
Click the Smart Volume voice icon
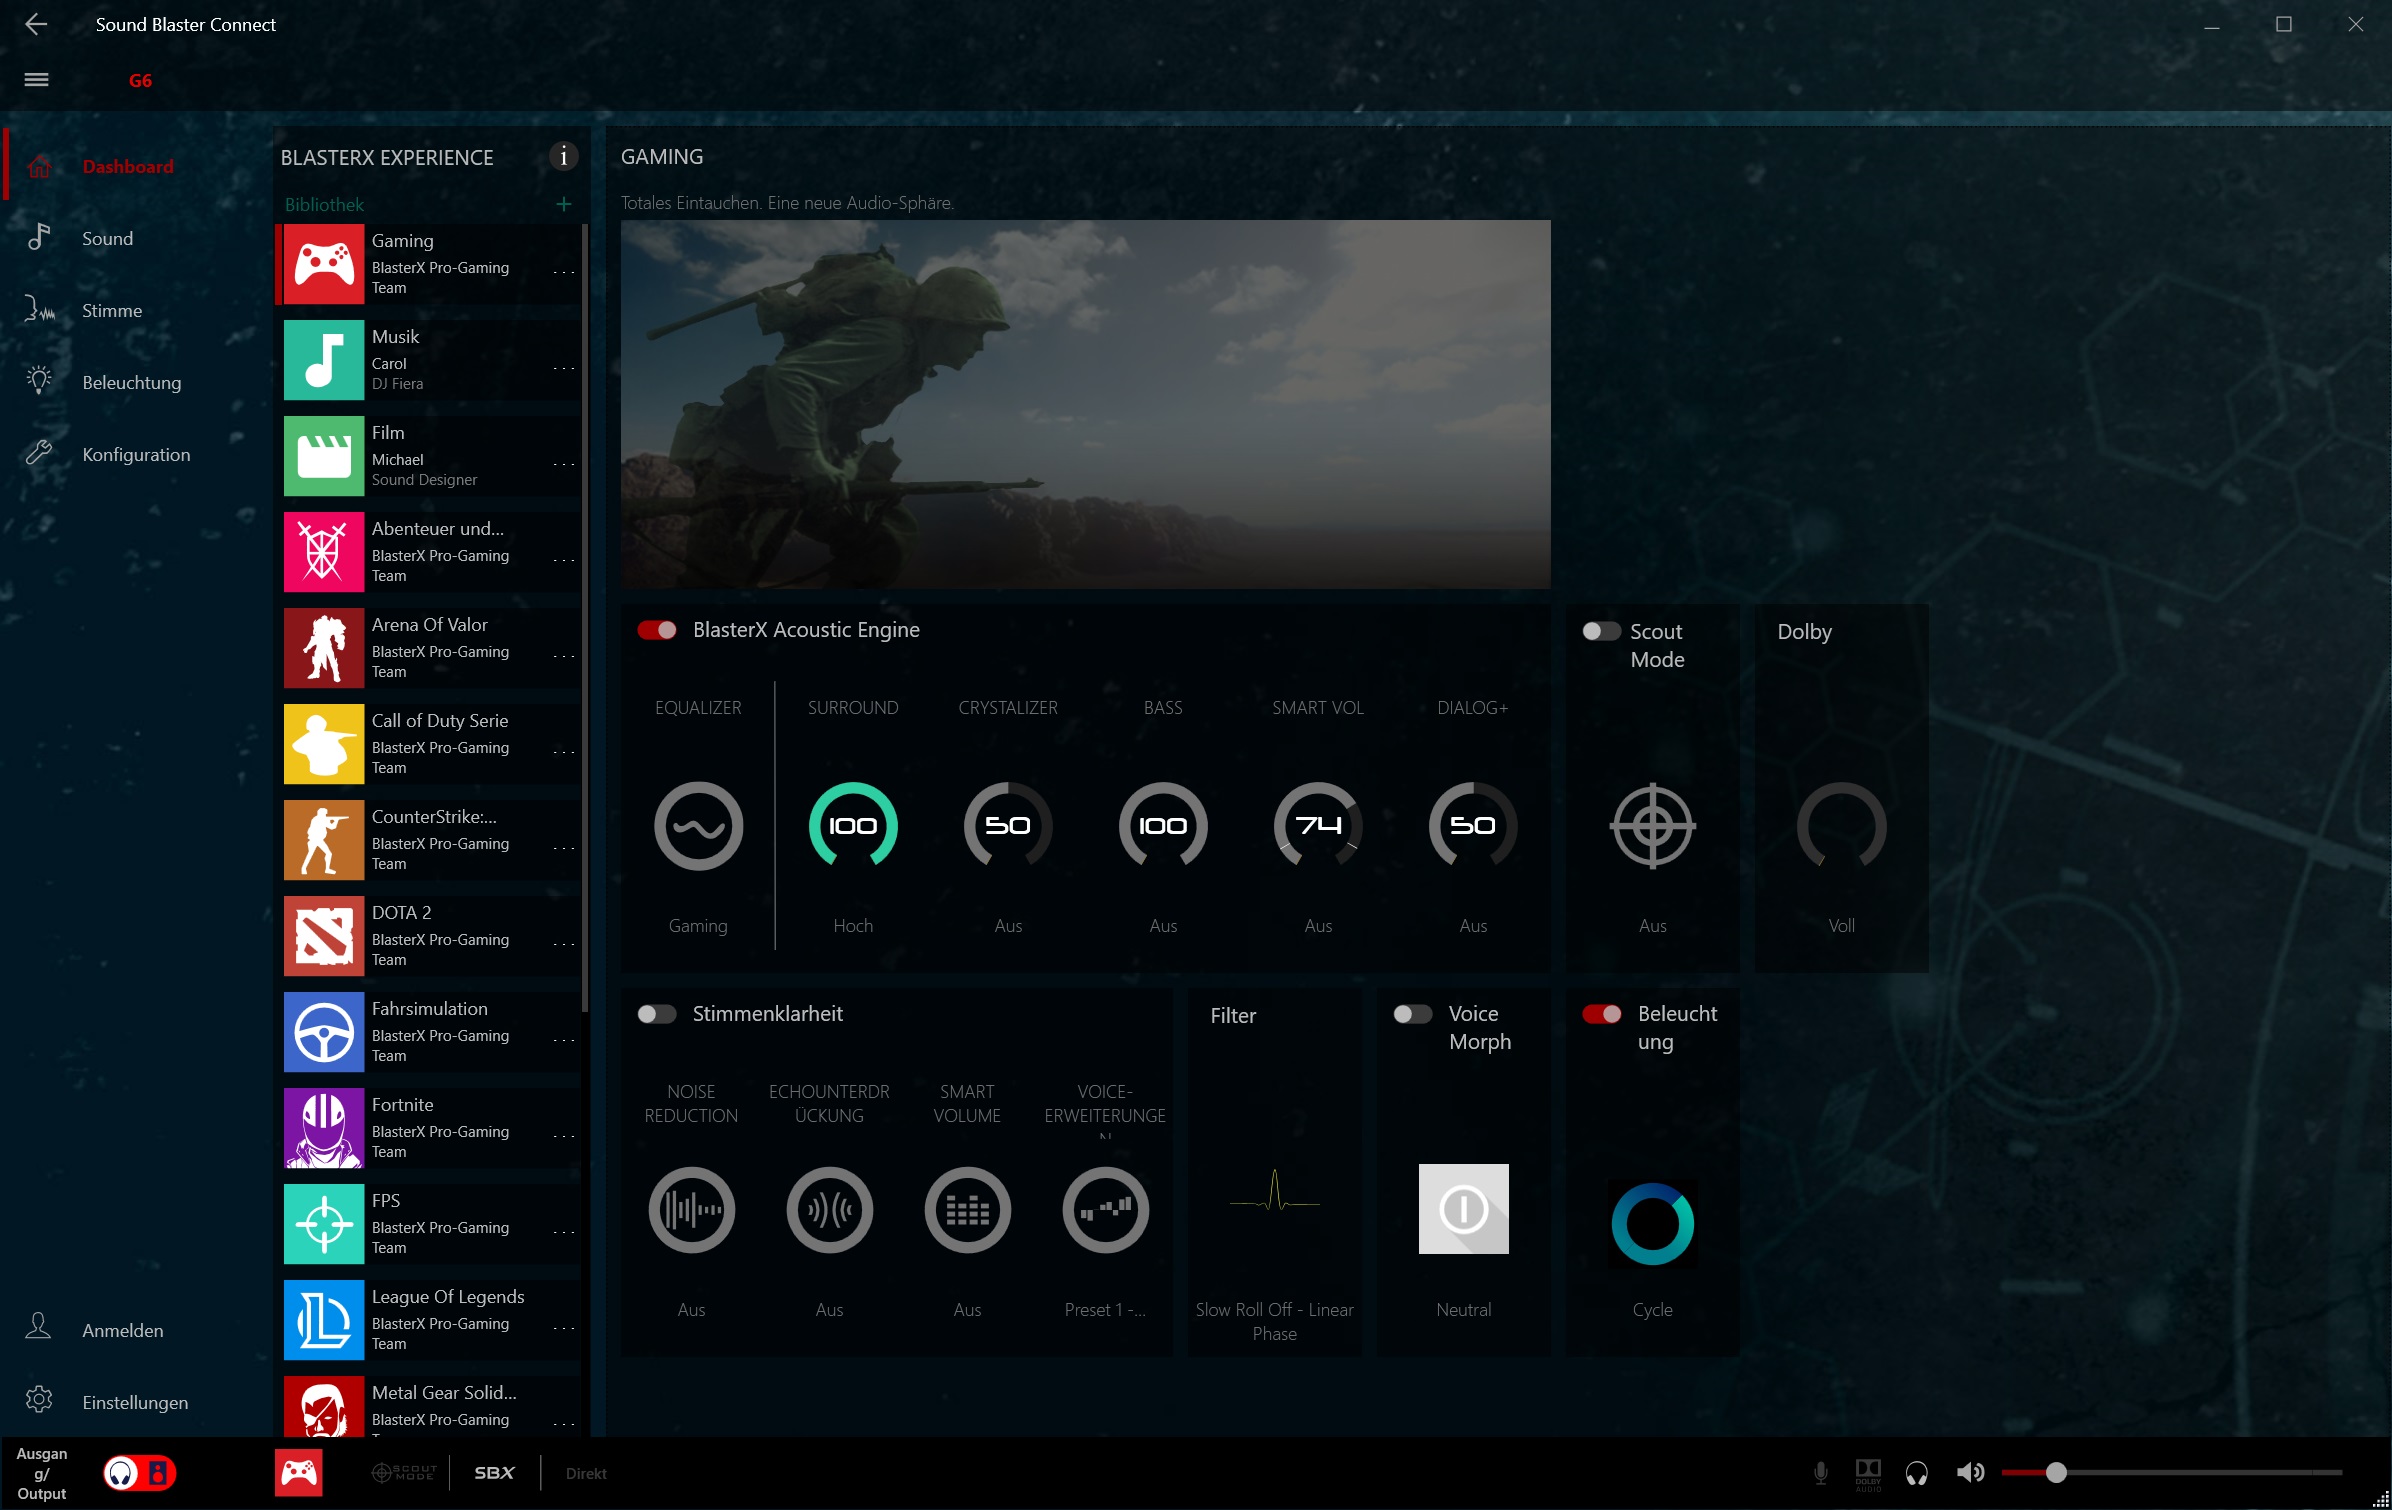[967, 1210]
